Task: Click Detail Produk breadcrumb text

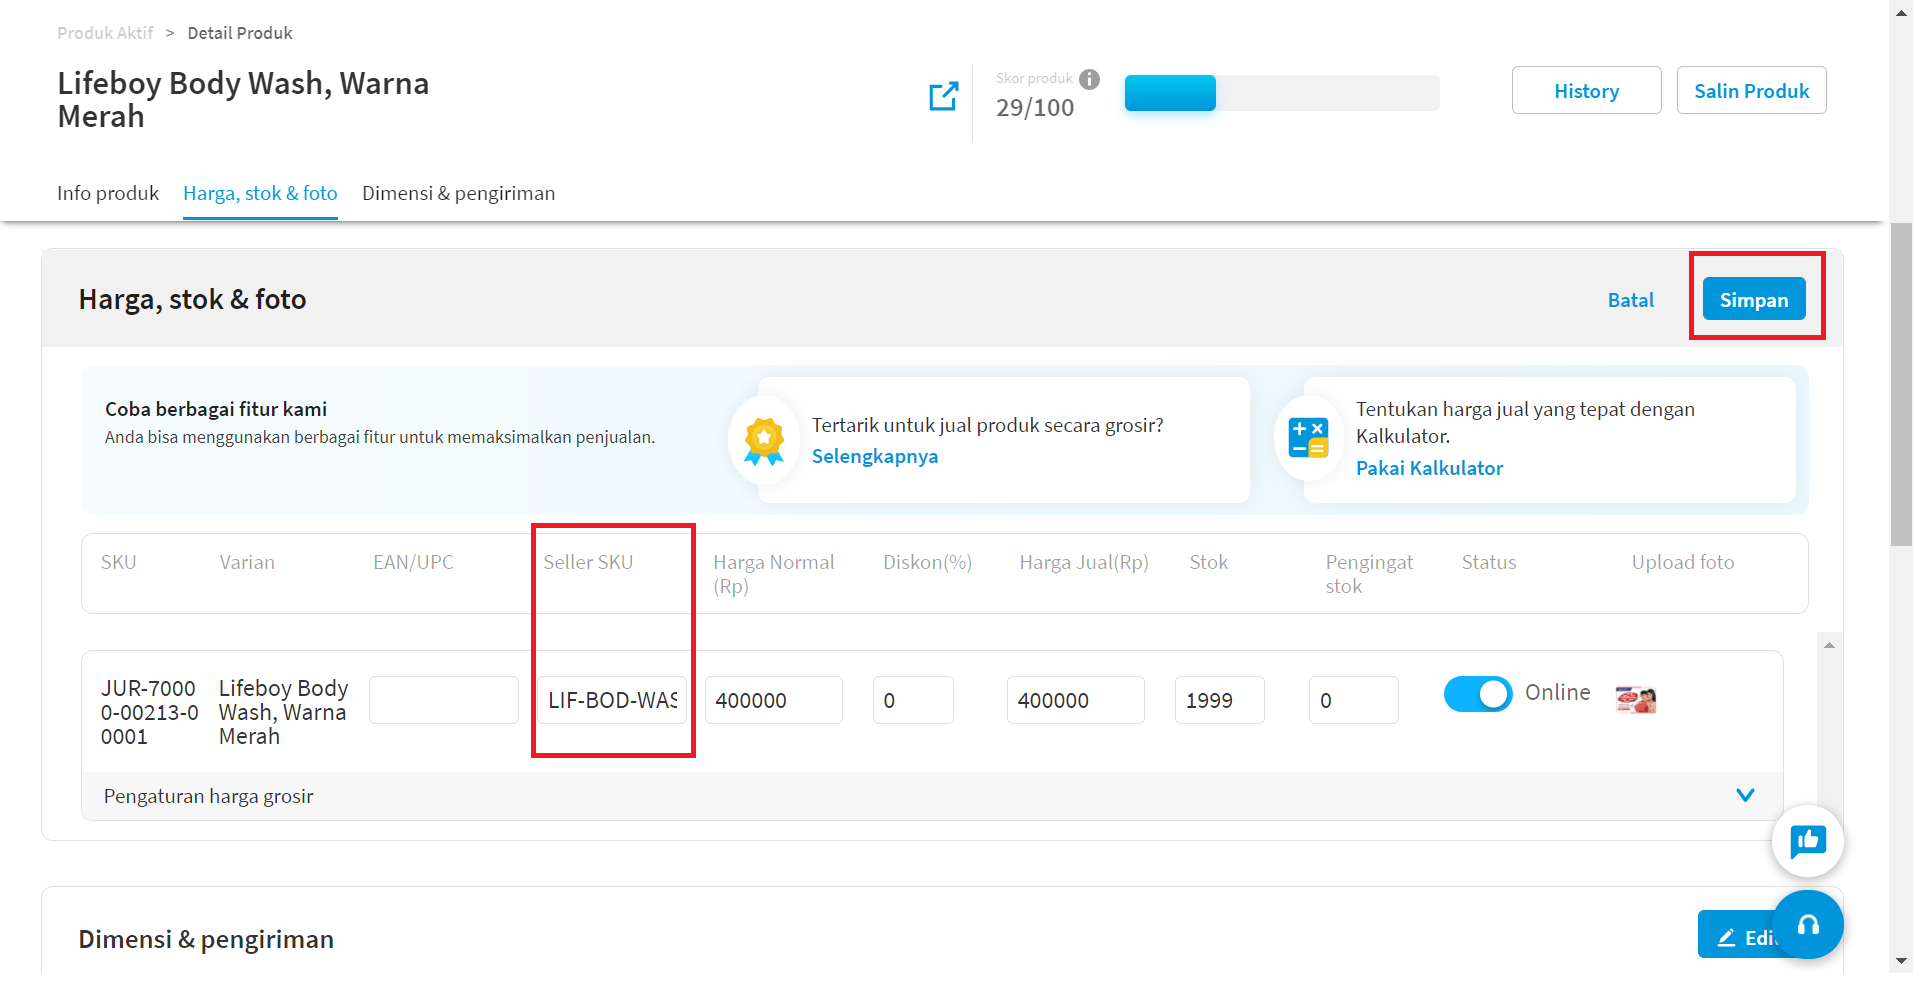Action: [240, 33]
